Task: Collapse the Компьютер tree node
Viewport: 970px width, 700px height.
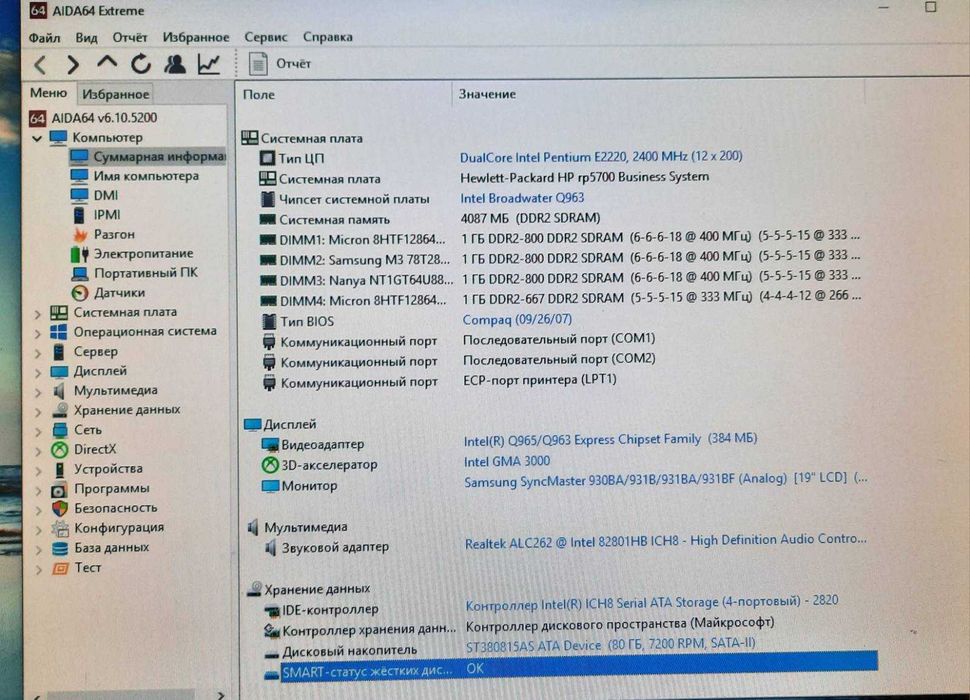Action: 37,138
